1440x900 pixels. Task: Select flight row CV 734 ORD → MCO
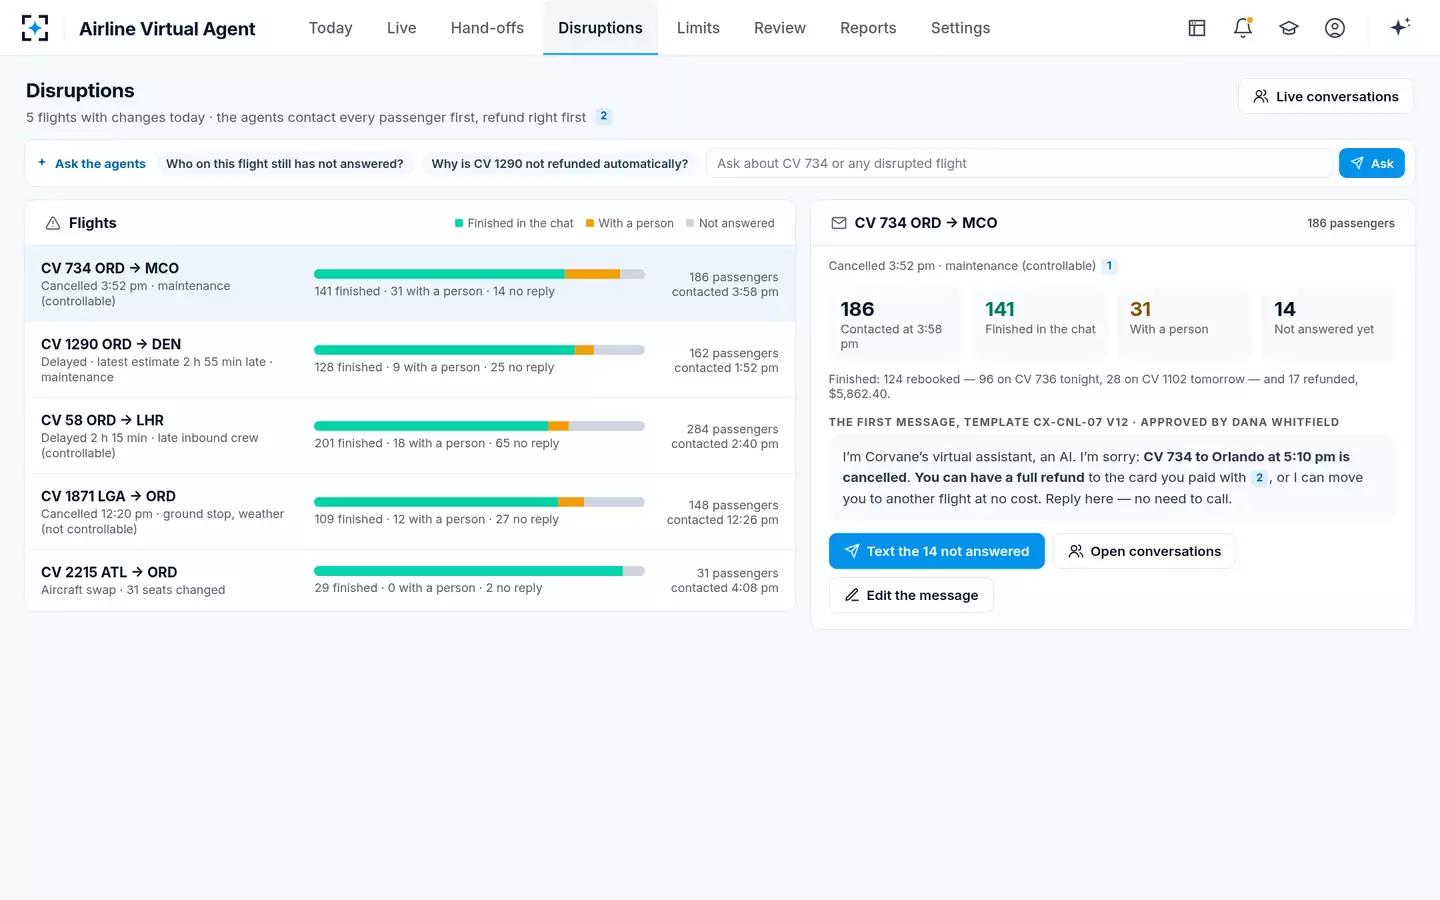pos(410,284)
